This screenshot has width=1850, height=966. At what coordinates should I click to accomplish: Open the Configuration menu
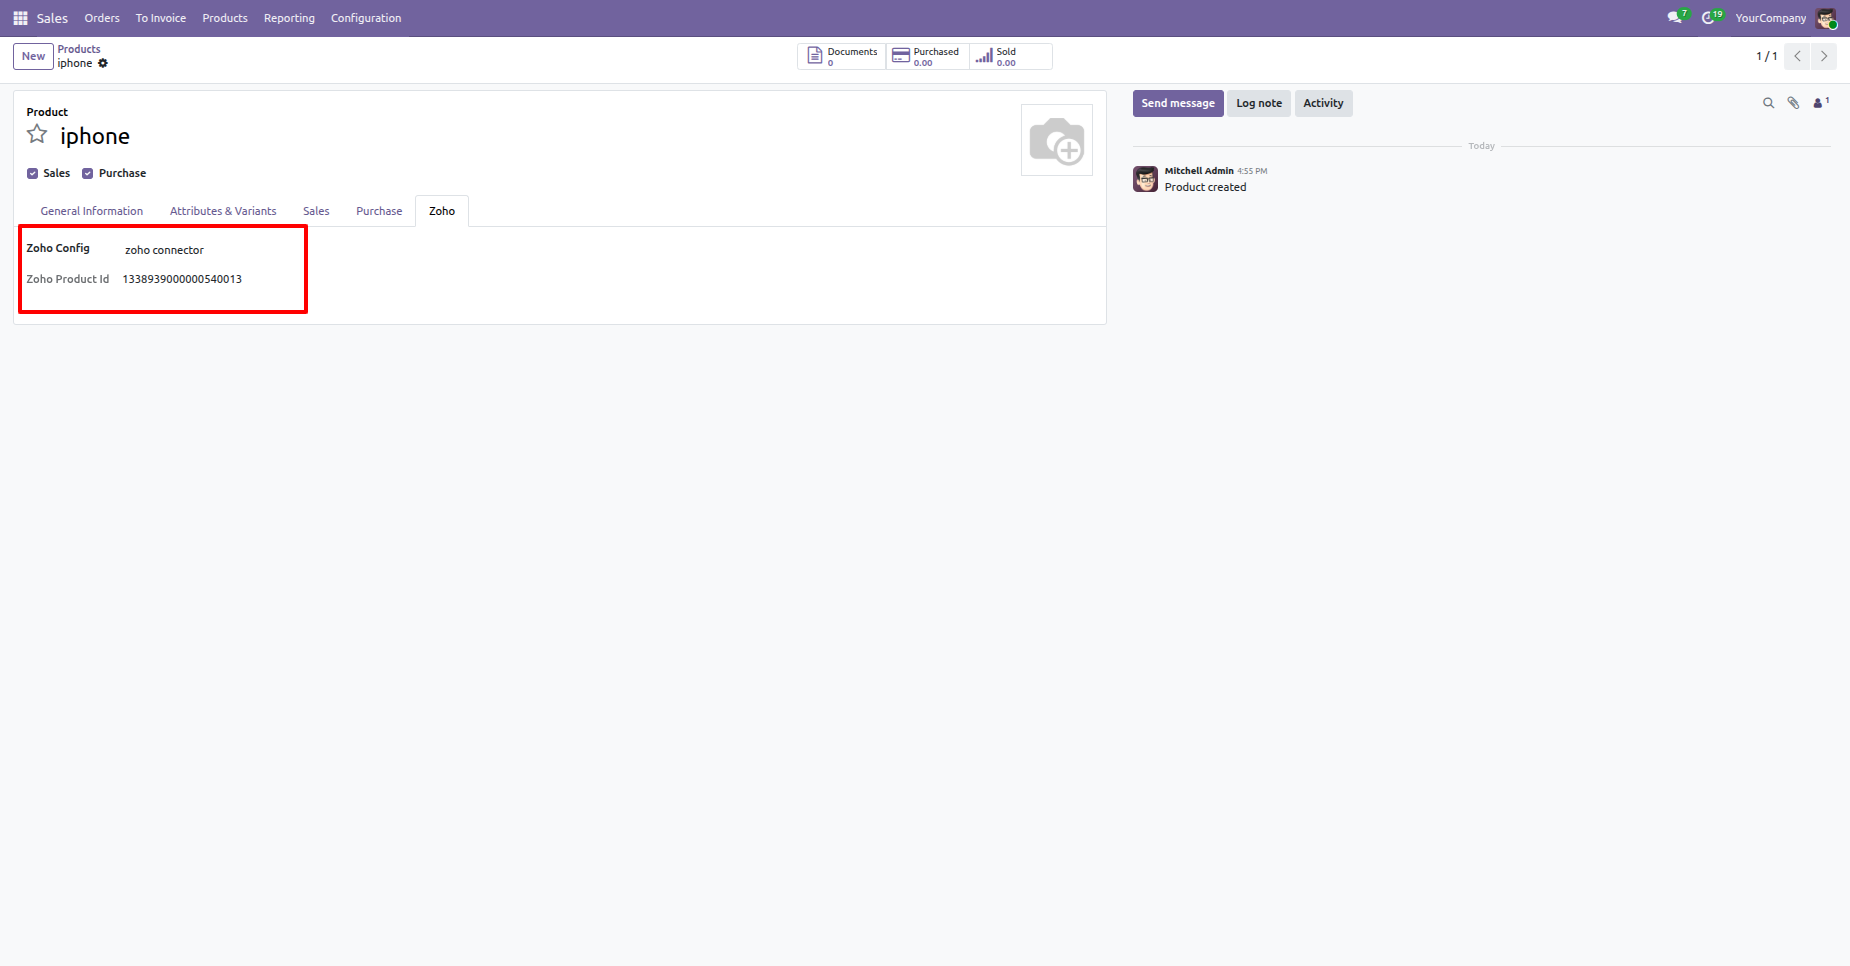[366, 18]
